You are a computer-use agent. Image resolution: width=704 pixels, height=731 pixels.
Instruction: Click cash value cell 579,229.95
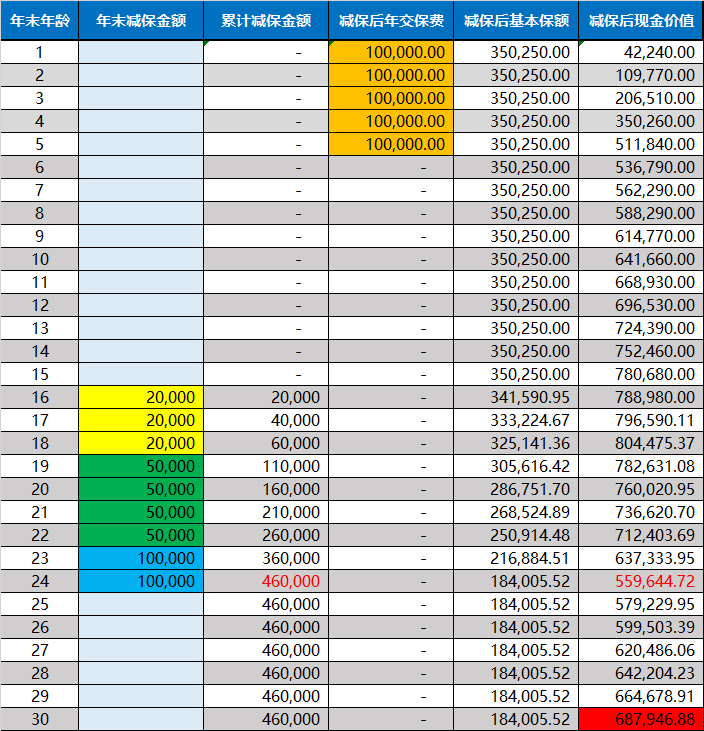tap(641, 604)
